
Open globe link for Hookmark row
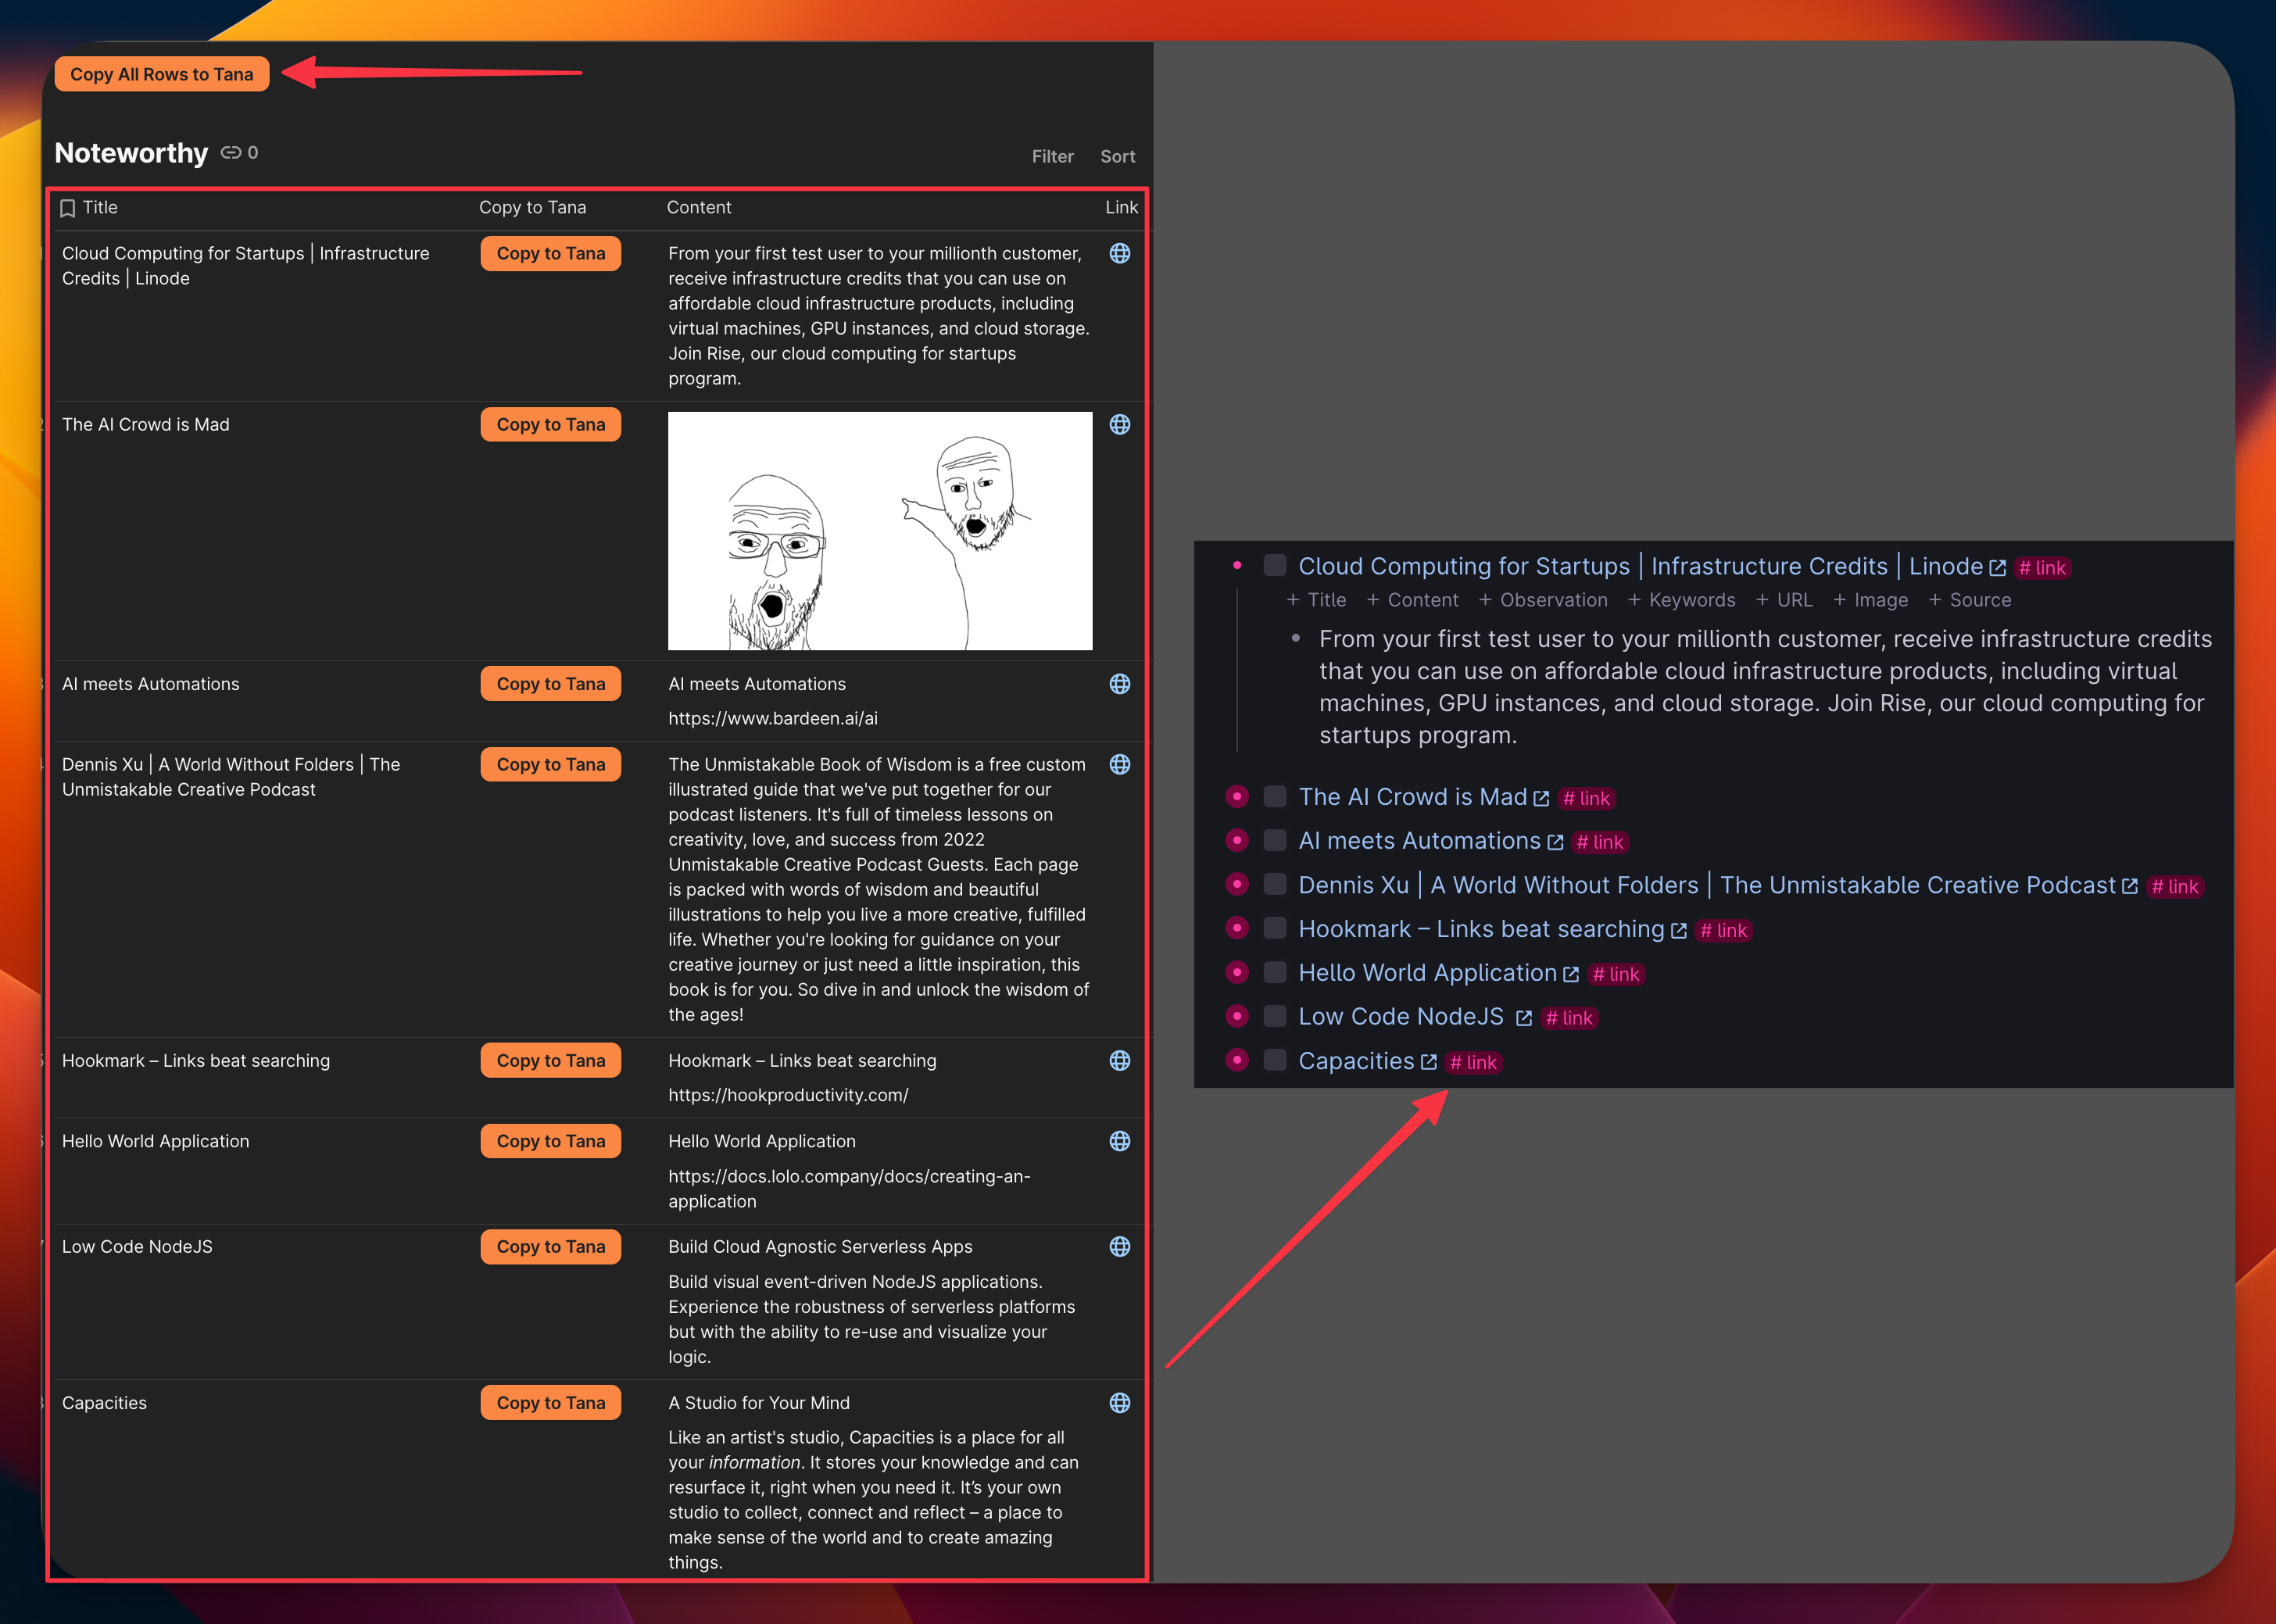click(1120, 1060)
